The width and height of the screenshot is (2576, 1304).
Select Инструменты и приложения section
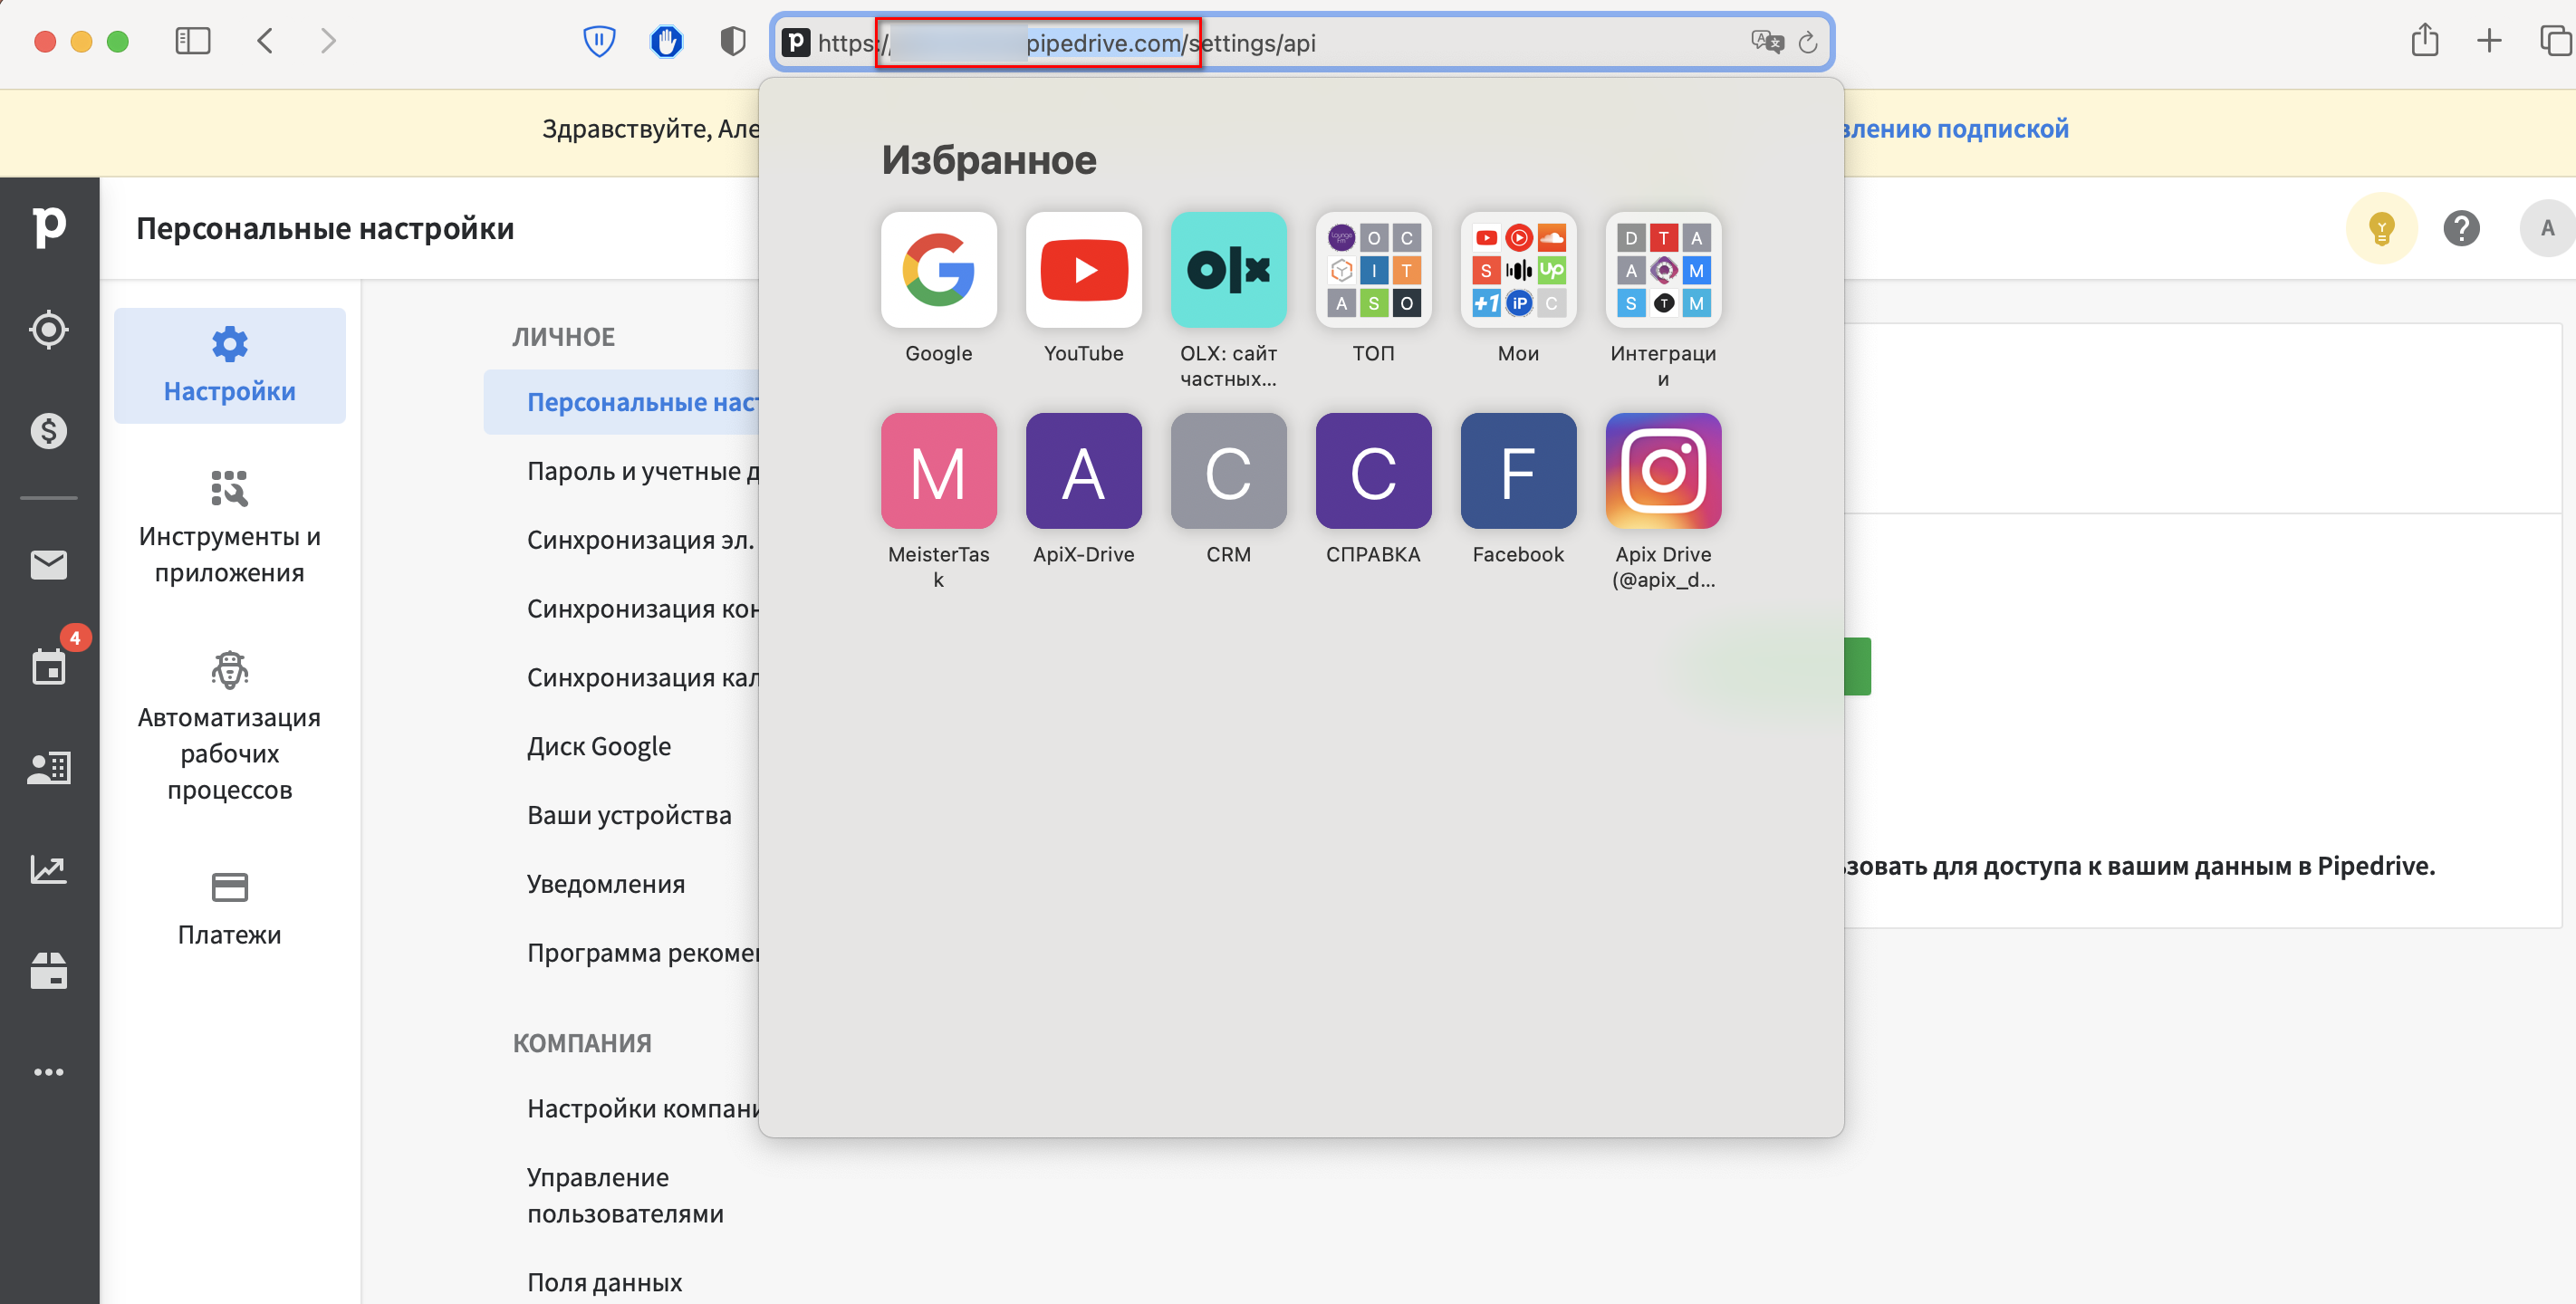point(229,527)
